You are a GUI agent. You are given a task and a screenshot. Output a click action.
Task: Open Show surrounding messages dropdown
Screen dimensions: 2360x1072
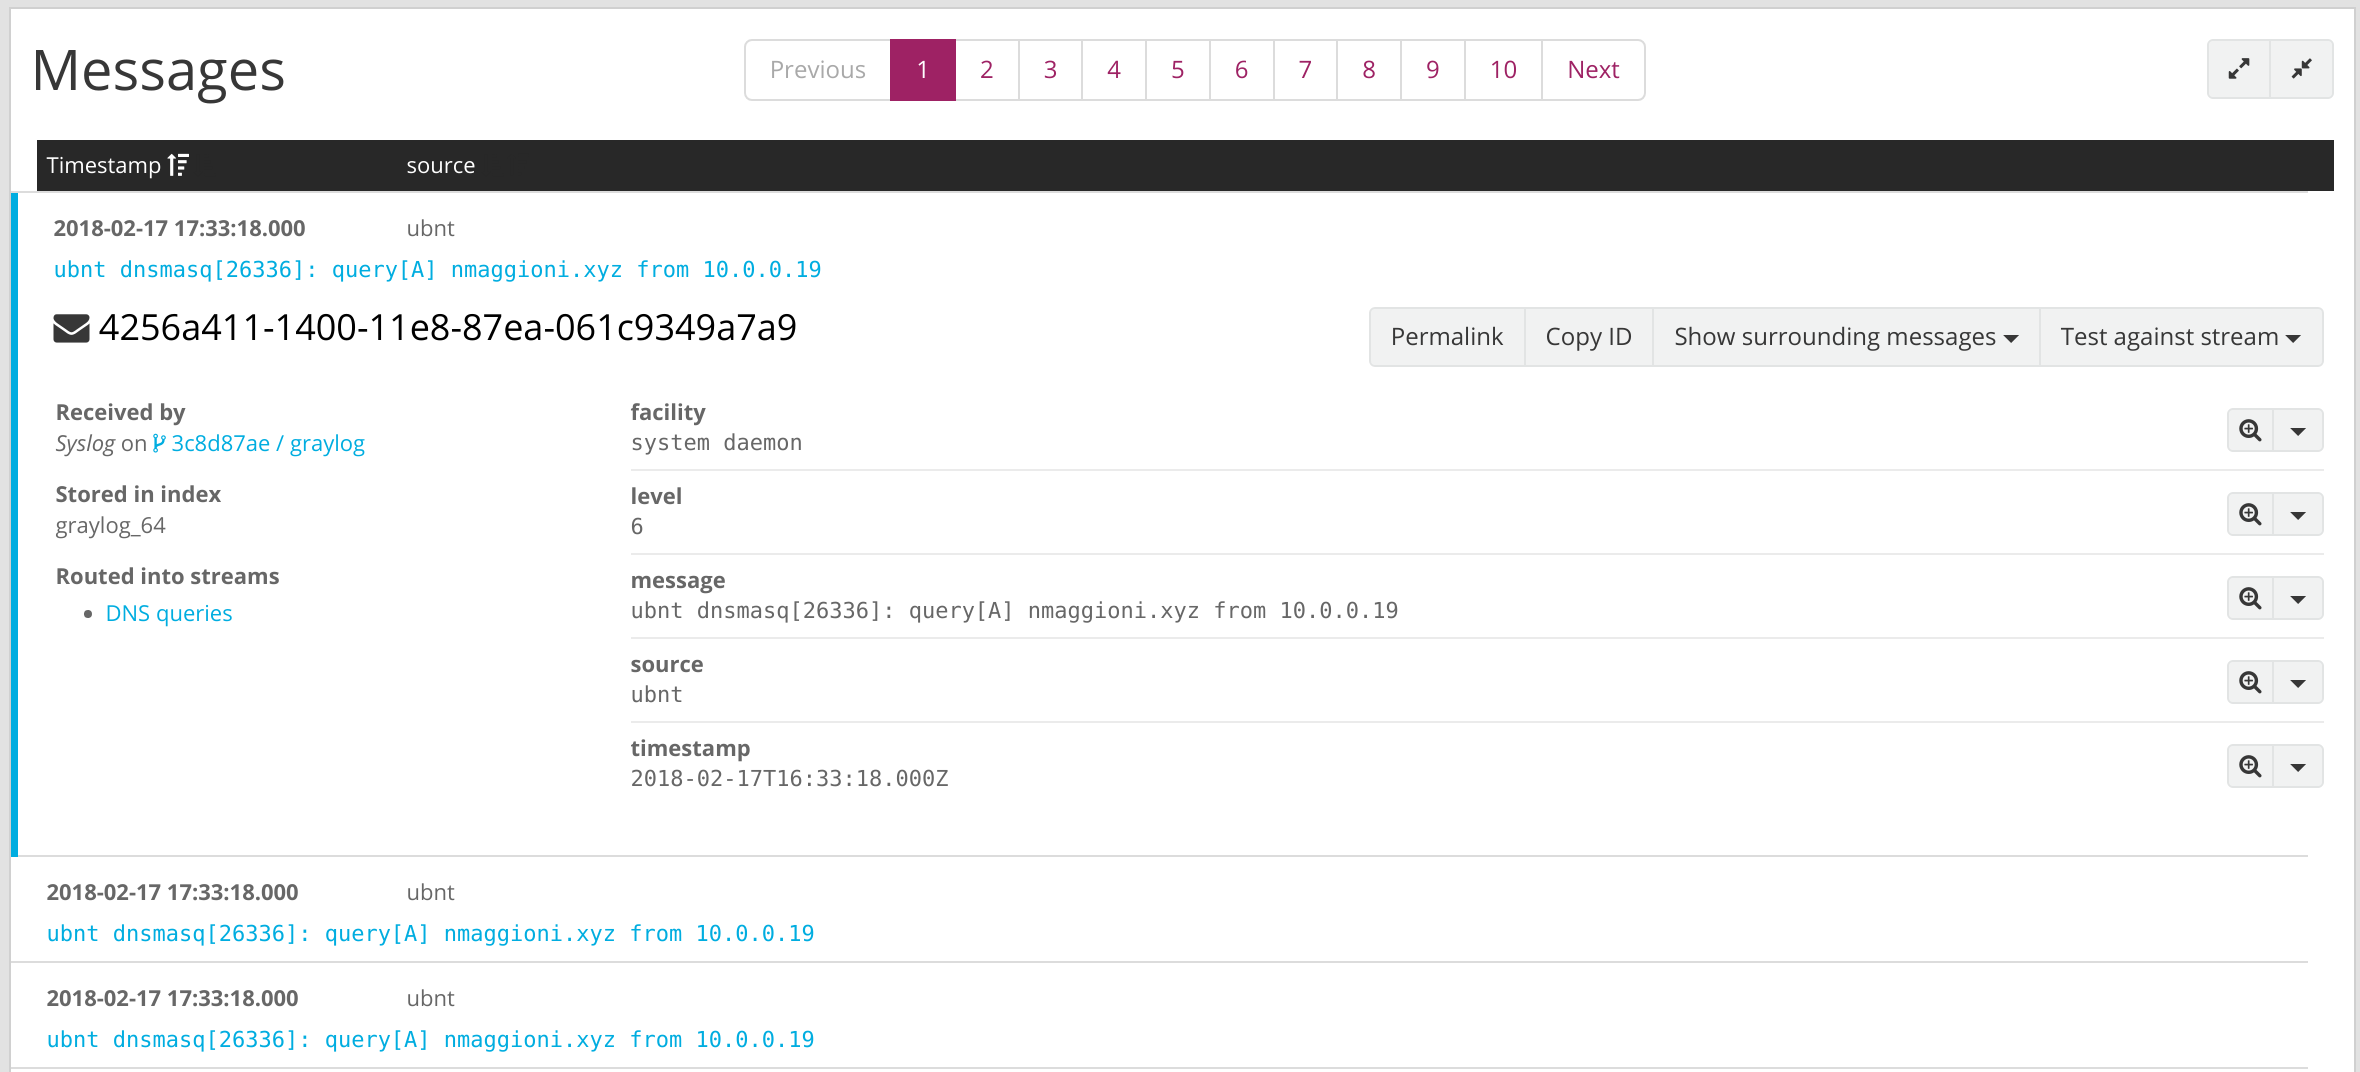(1846, 337)
